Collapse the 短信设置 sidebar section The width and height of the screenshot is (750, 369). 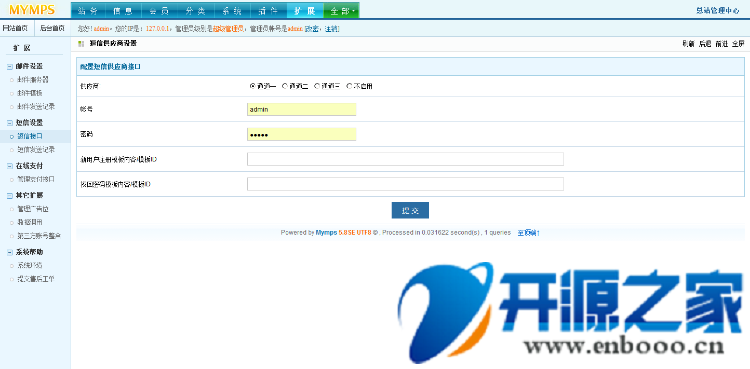click(10, 123)
